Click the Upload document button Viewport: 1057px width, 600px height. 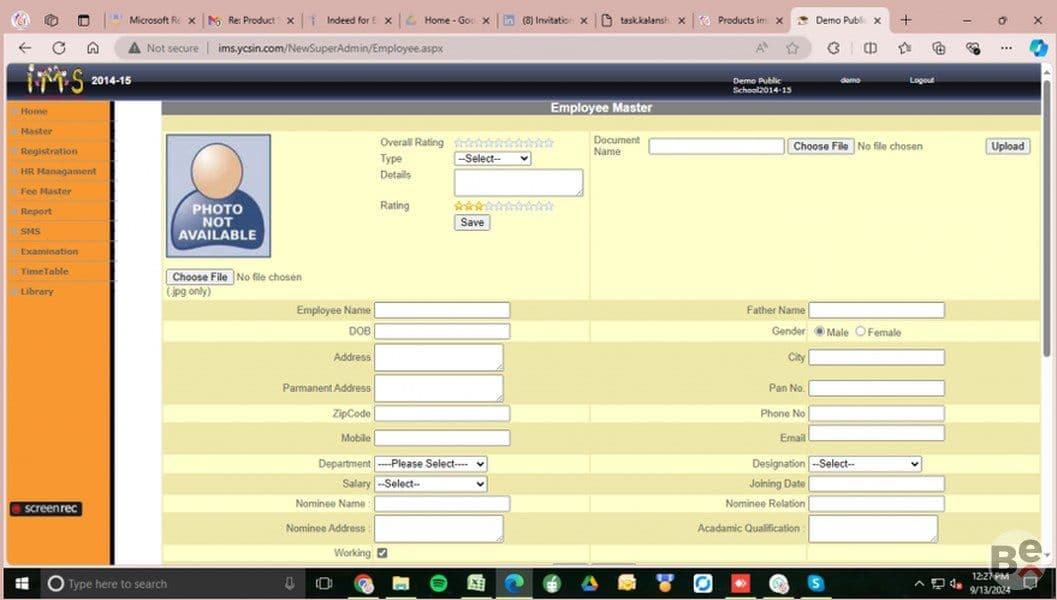[1008, 146]
